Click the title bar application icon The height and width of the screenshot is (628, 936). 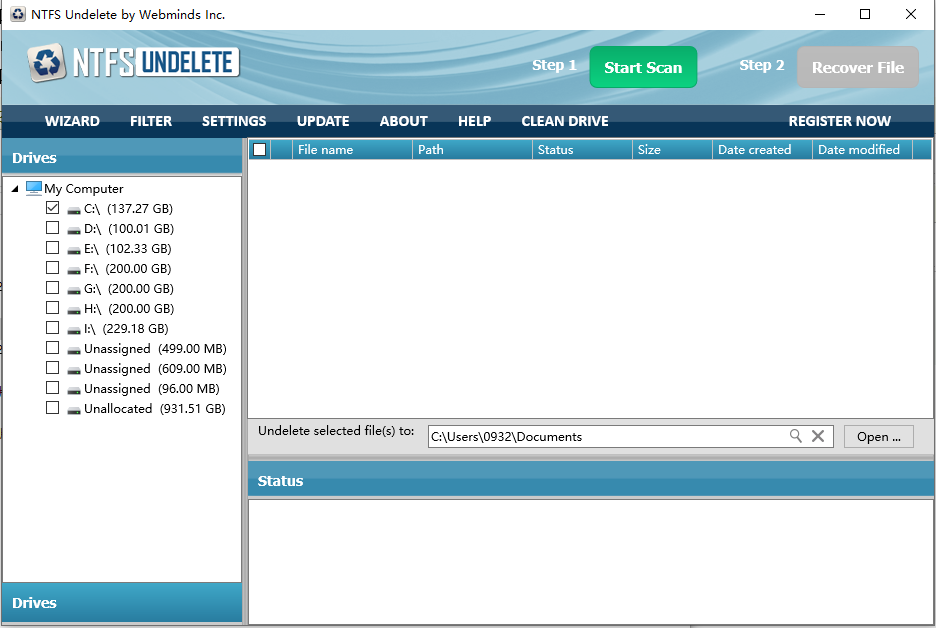(18, 14)
